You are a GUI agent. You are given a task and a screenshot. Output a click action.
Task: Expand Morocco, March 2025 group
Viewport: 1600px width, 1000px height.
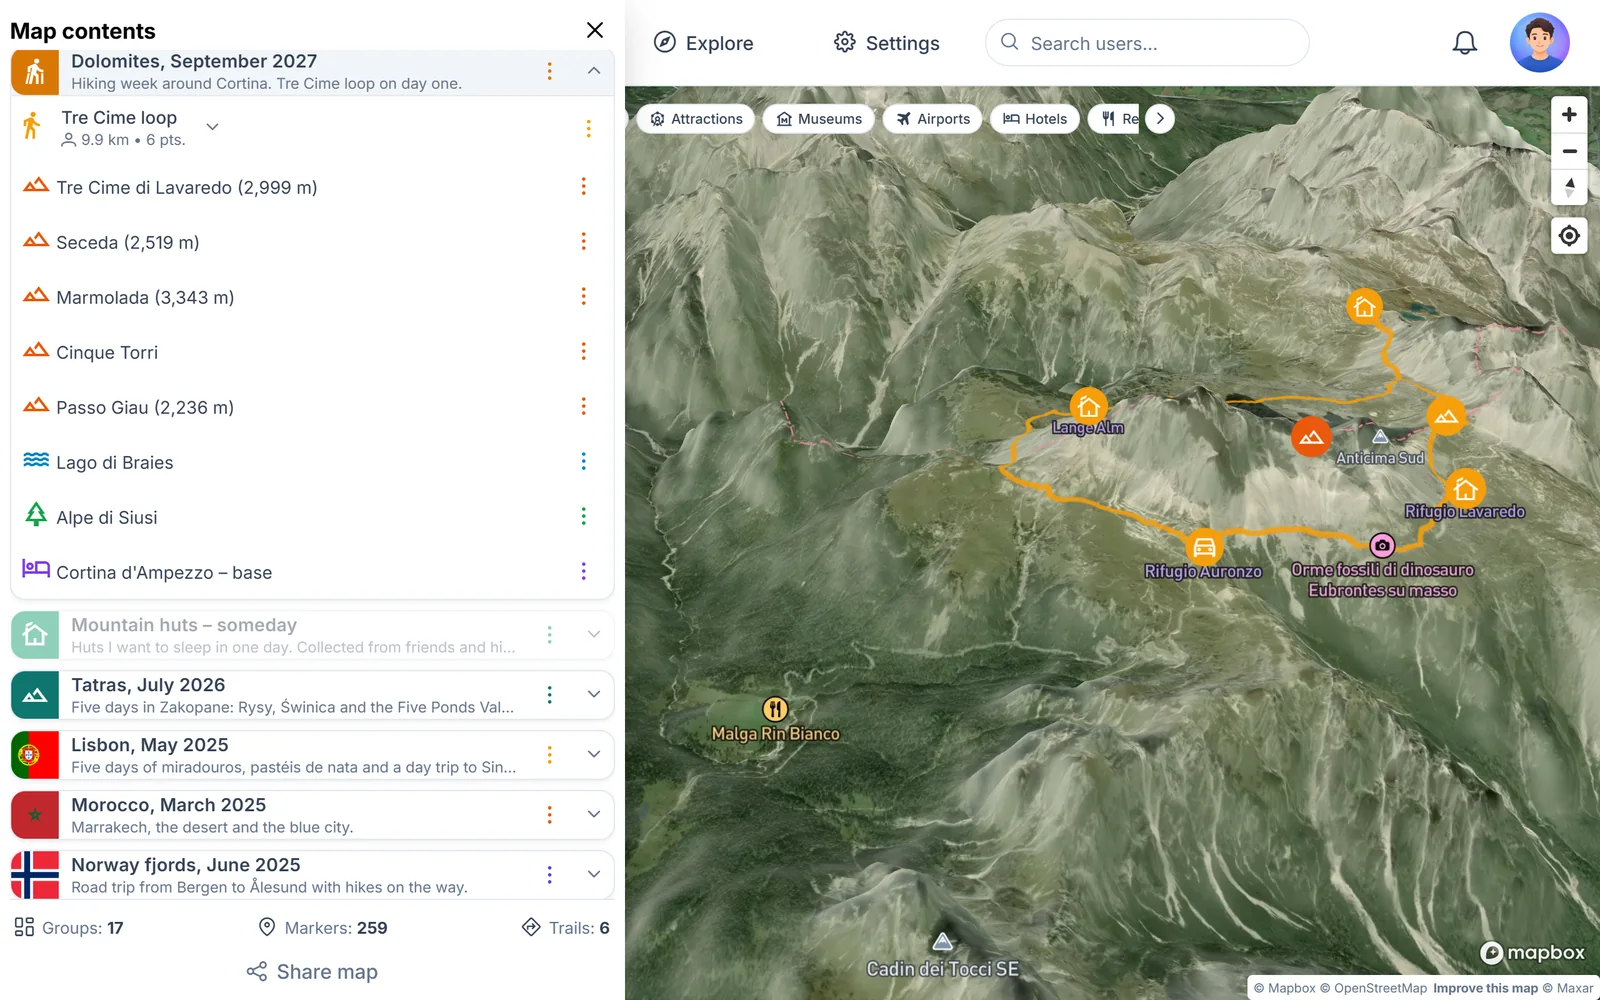(x=594, y=814)
